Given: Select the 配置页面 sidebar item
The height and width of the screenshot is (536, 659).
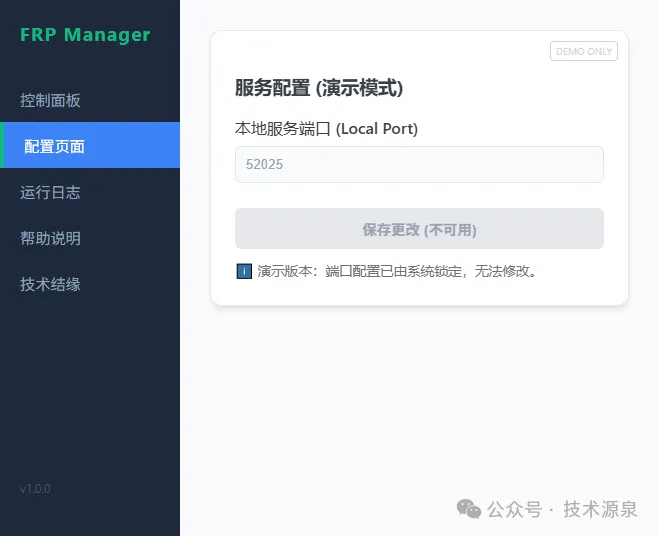Looking at the screenshot, I should pos(90,145).
